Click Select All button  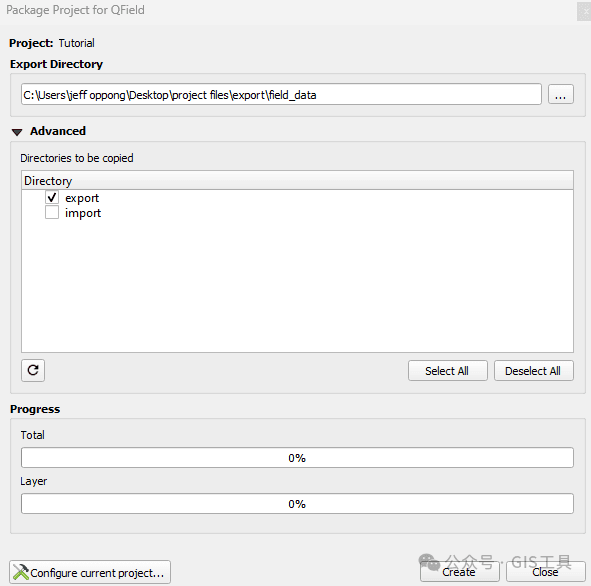pos(447,371)
